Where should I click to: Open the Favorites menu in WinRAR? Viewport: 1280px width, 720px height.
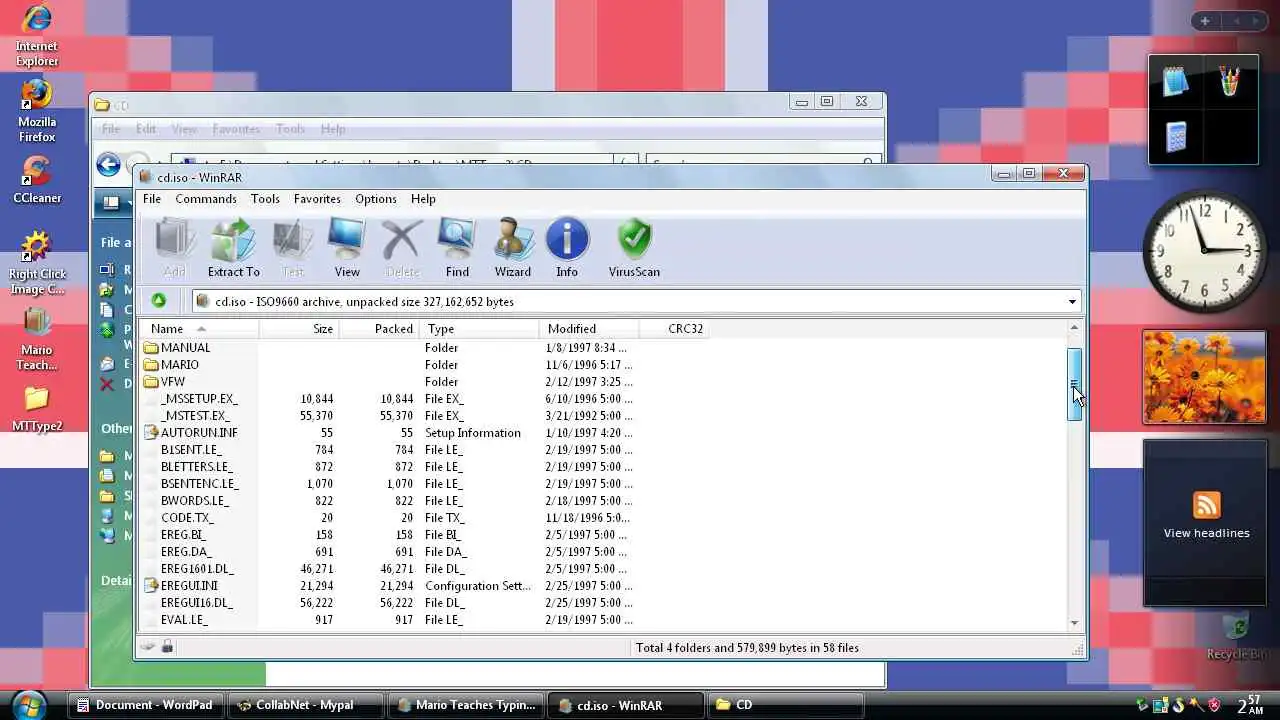click(317, 199)
